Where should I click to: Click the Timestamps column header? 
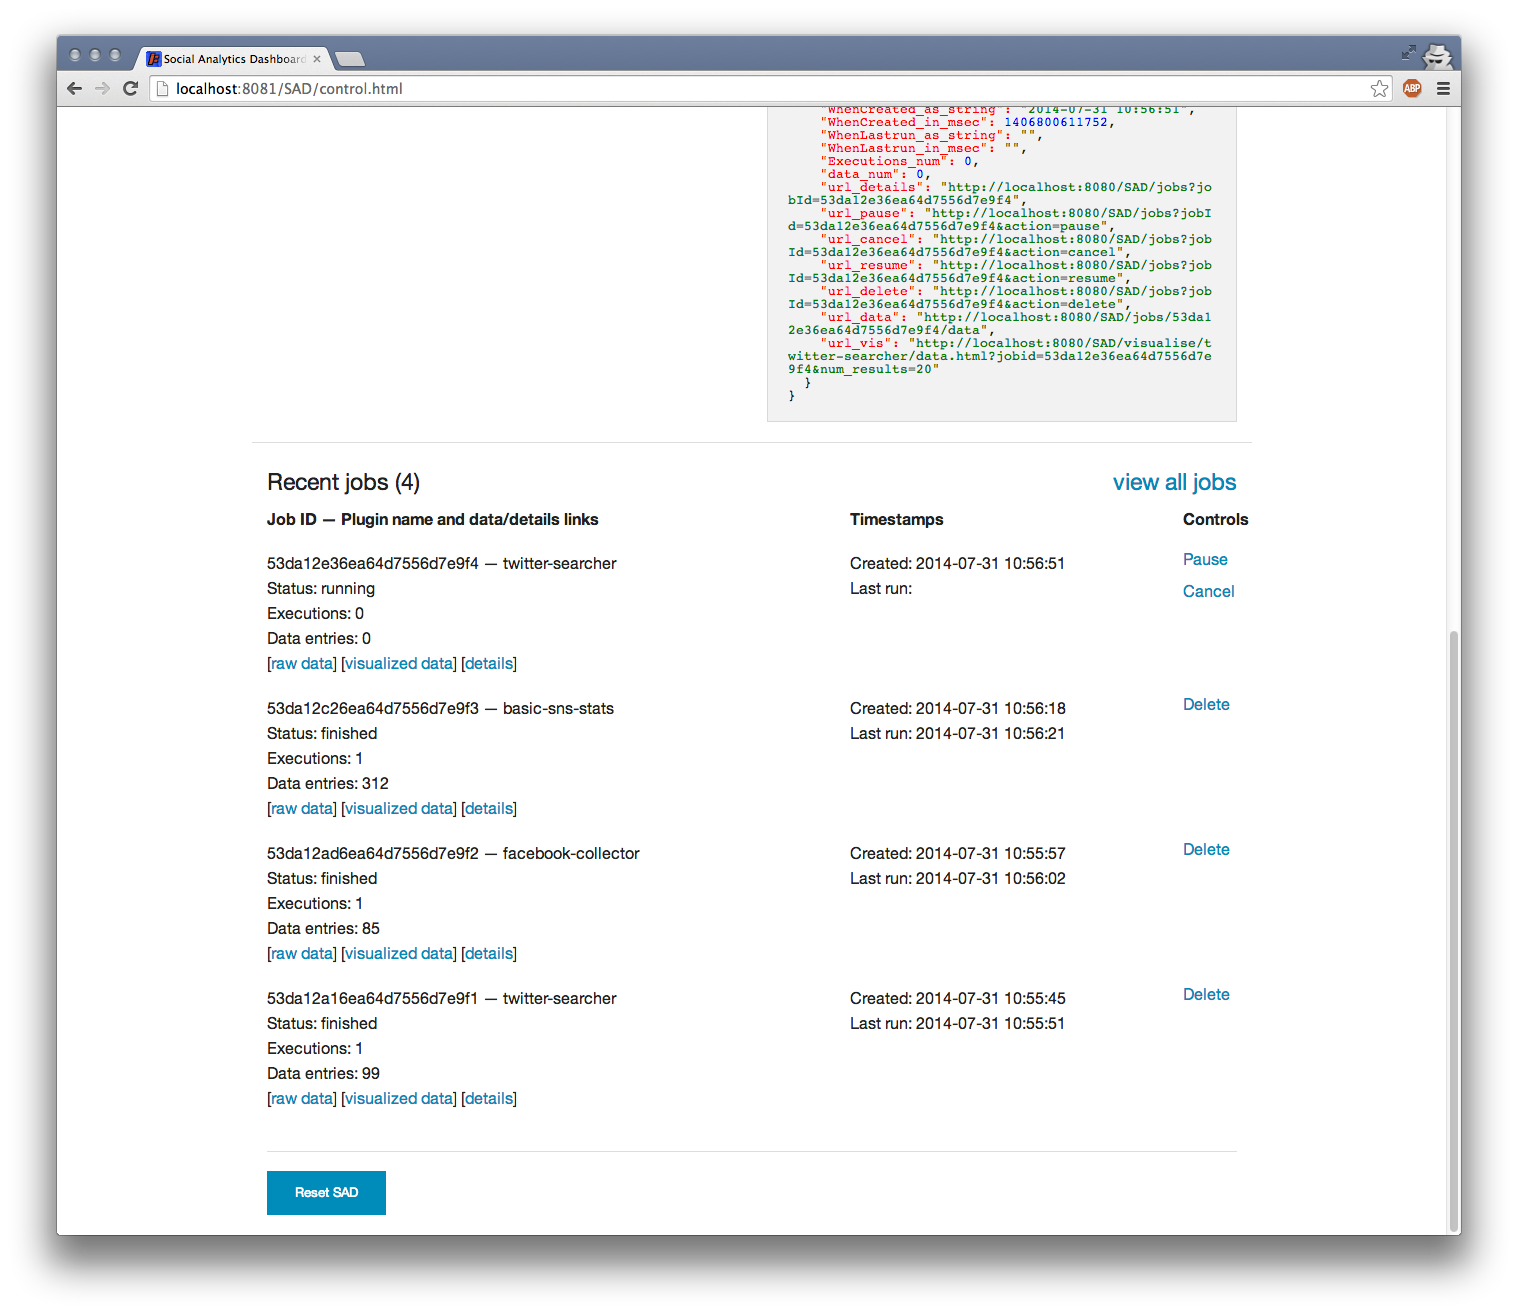(896, 519)
